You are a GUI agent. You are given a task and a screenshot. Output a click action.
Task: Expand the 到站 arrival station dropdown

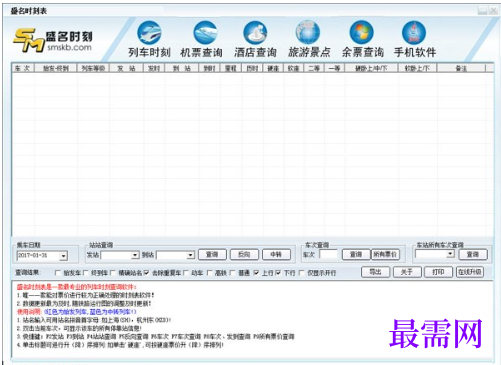click(x=190, y=255)
